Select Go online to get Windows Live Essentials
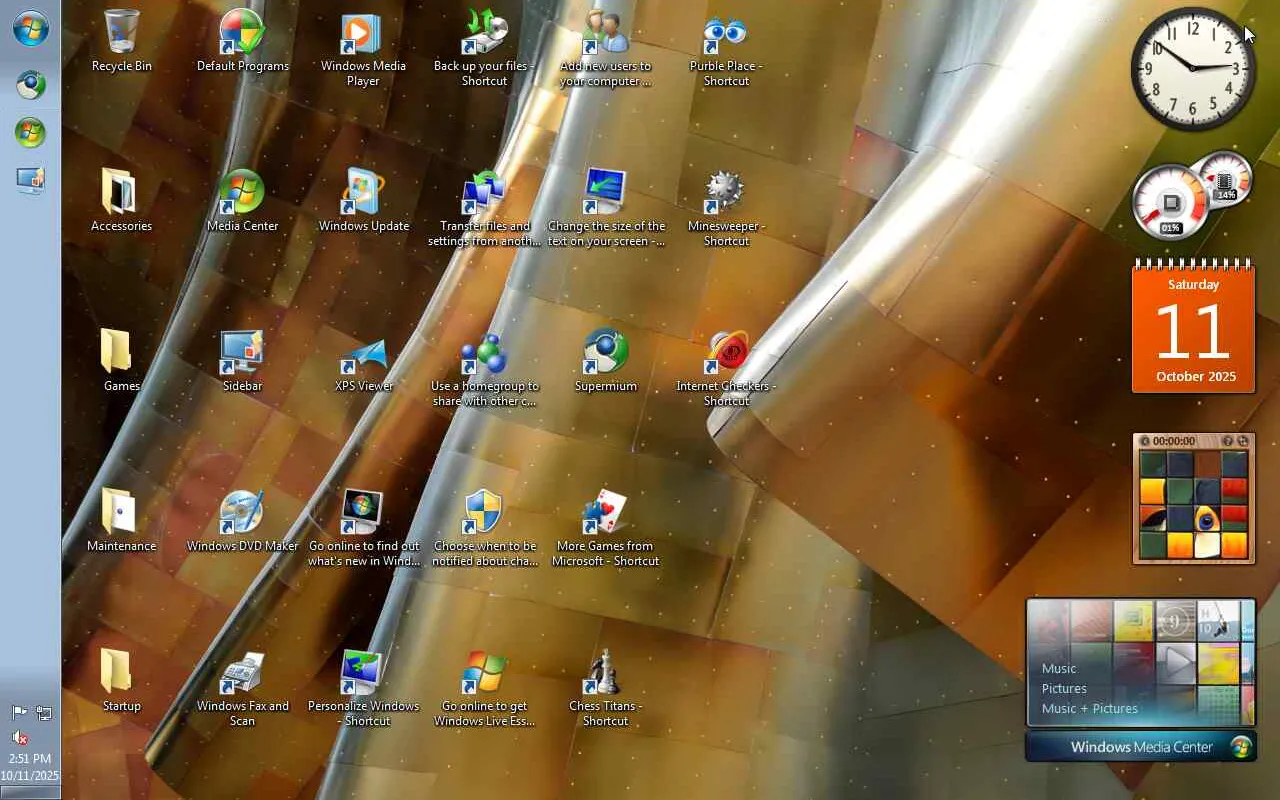 click(x=484, y=688)
